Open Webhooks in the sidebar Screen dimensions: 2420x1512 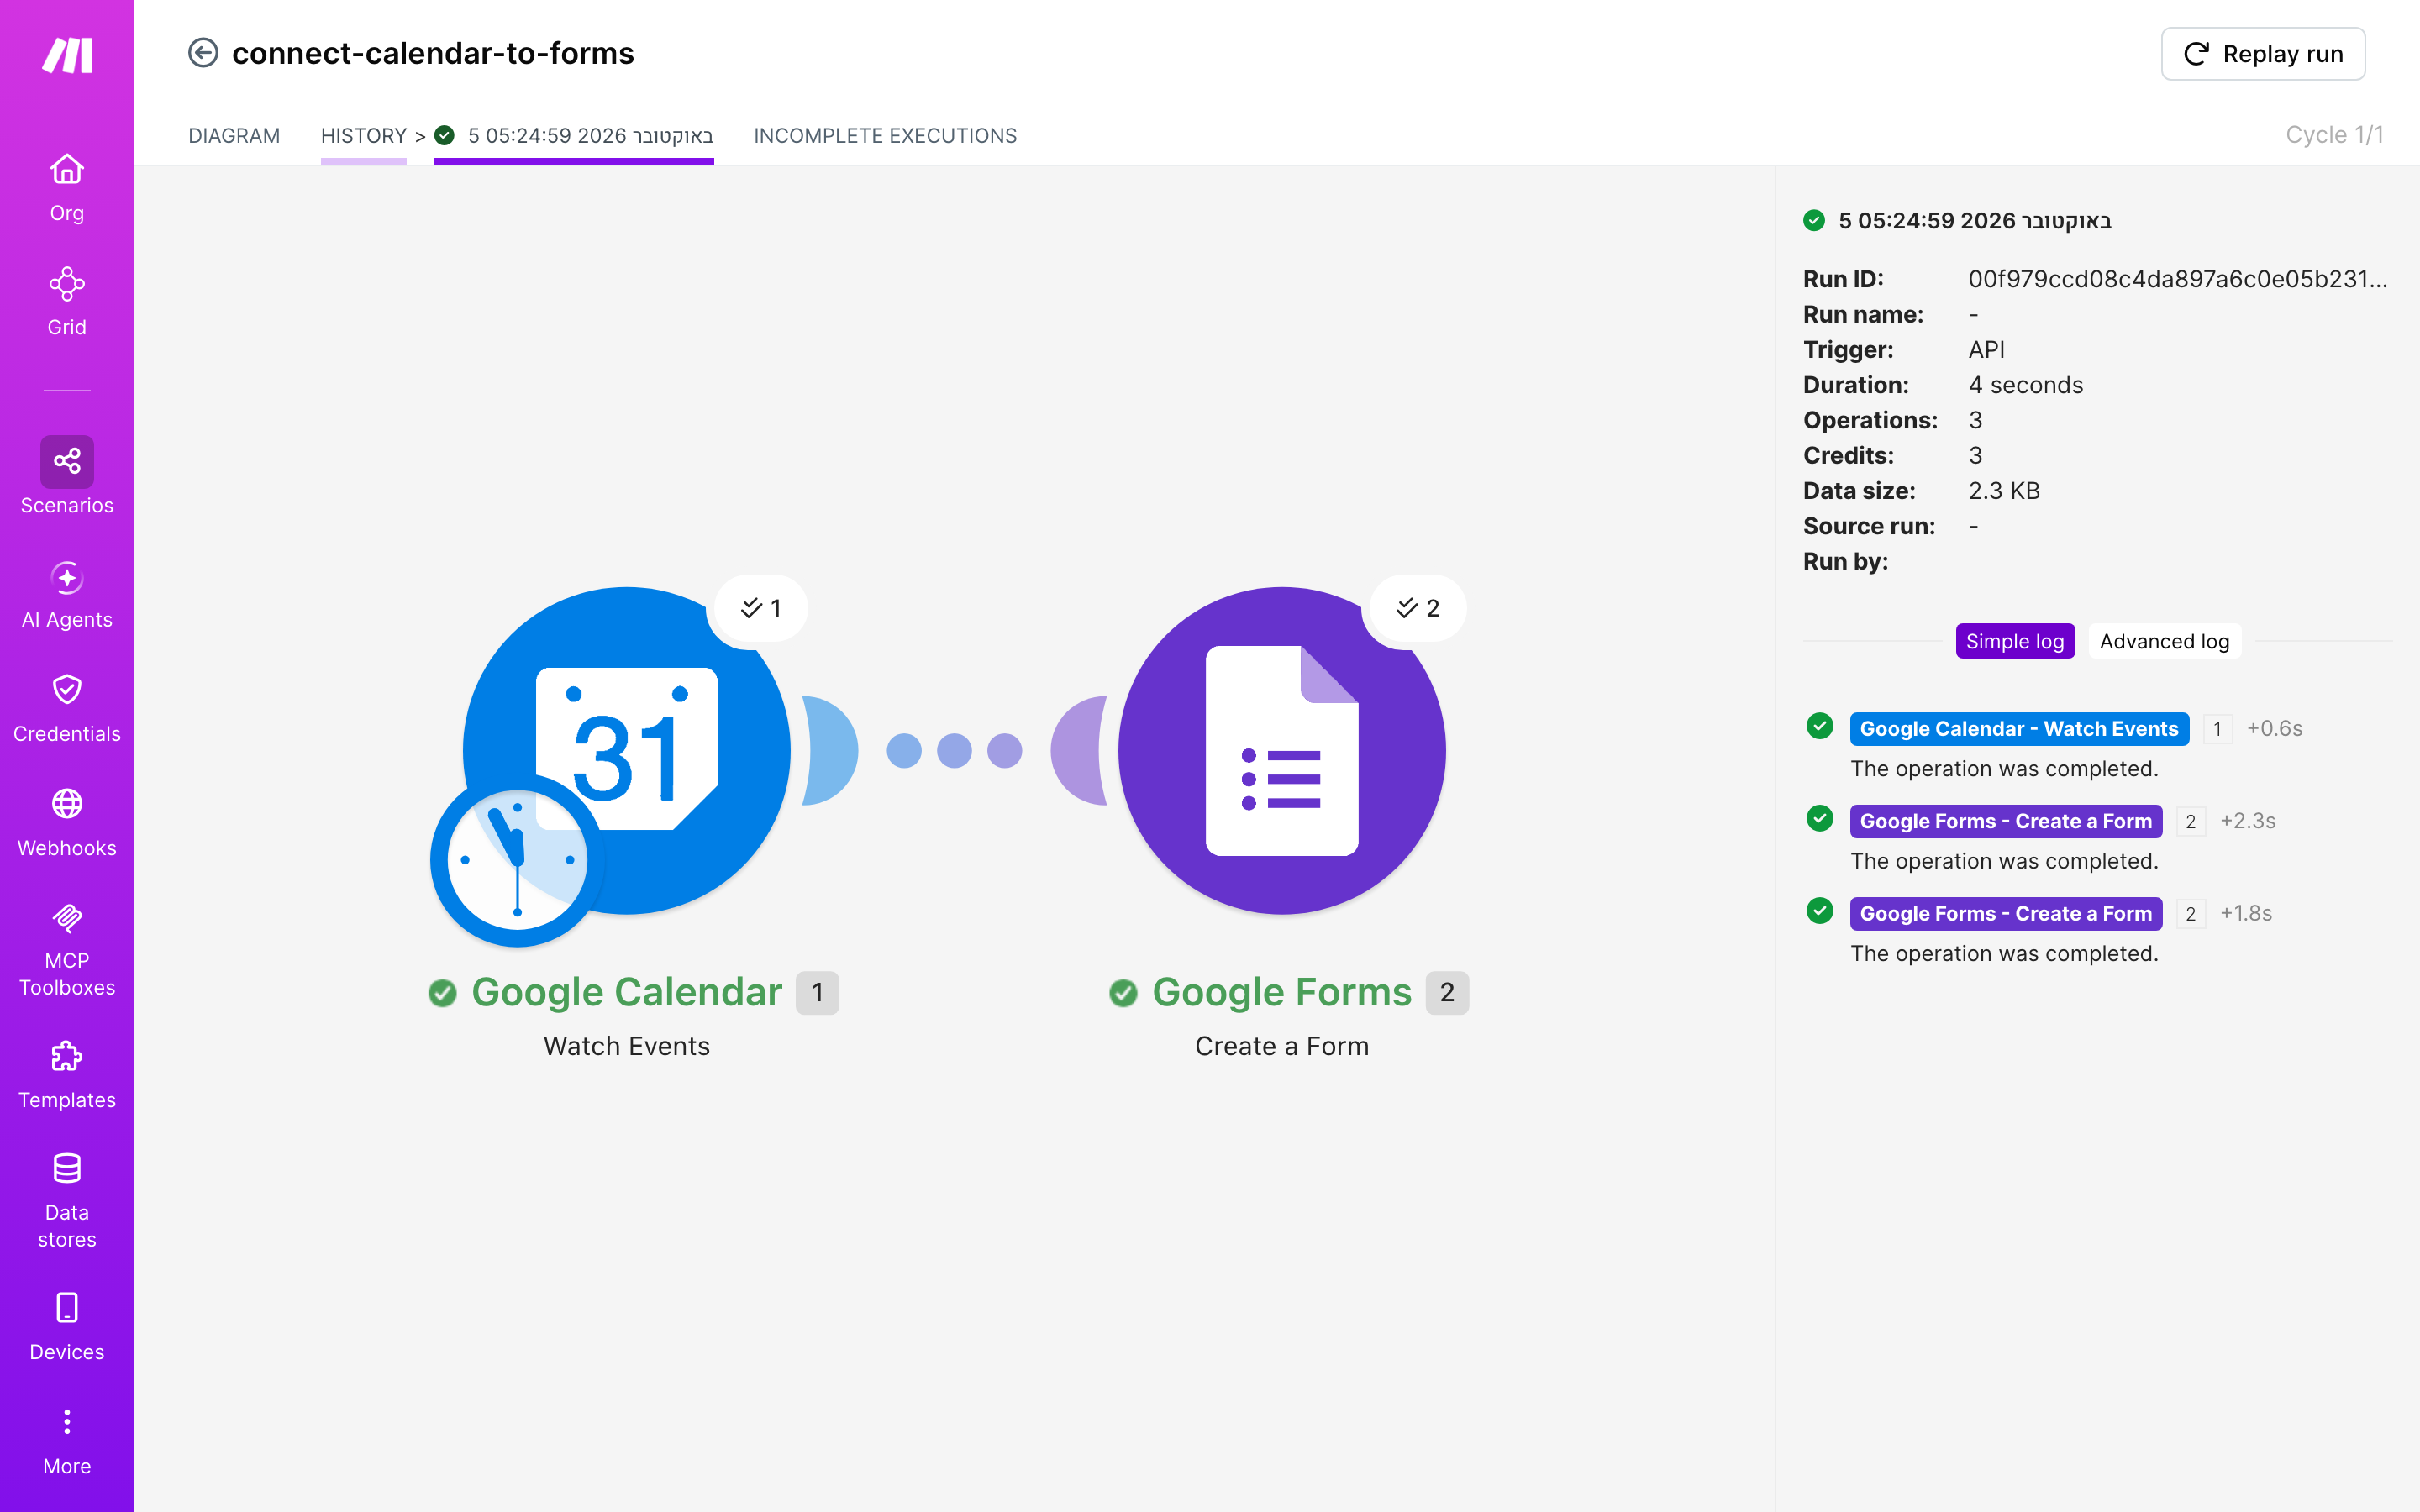point(67,823)
